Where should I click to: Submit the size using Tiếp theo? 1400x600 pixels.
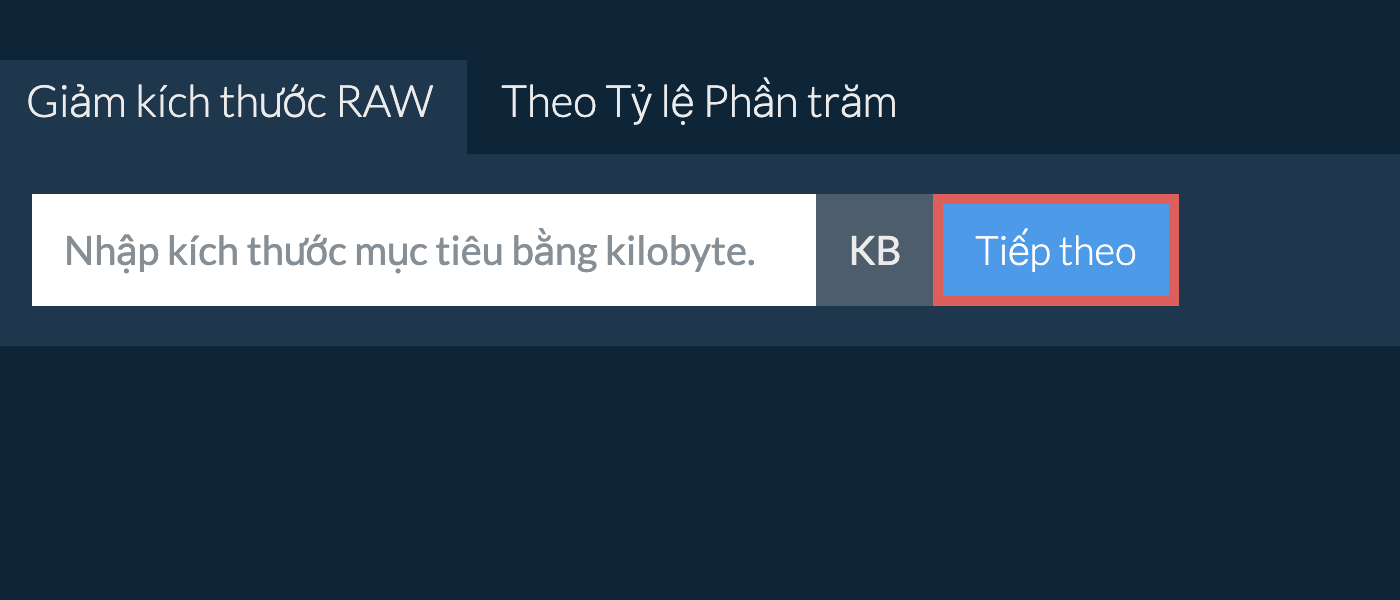click(1055, 250)
